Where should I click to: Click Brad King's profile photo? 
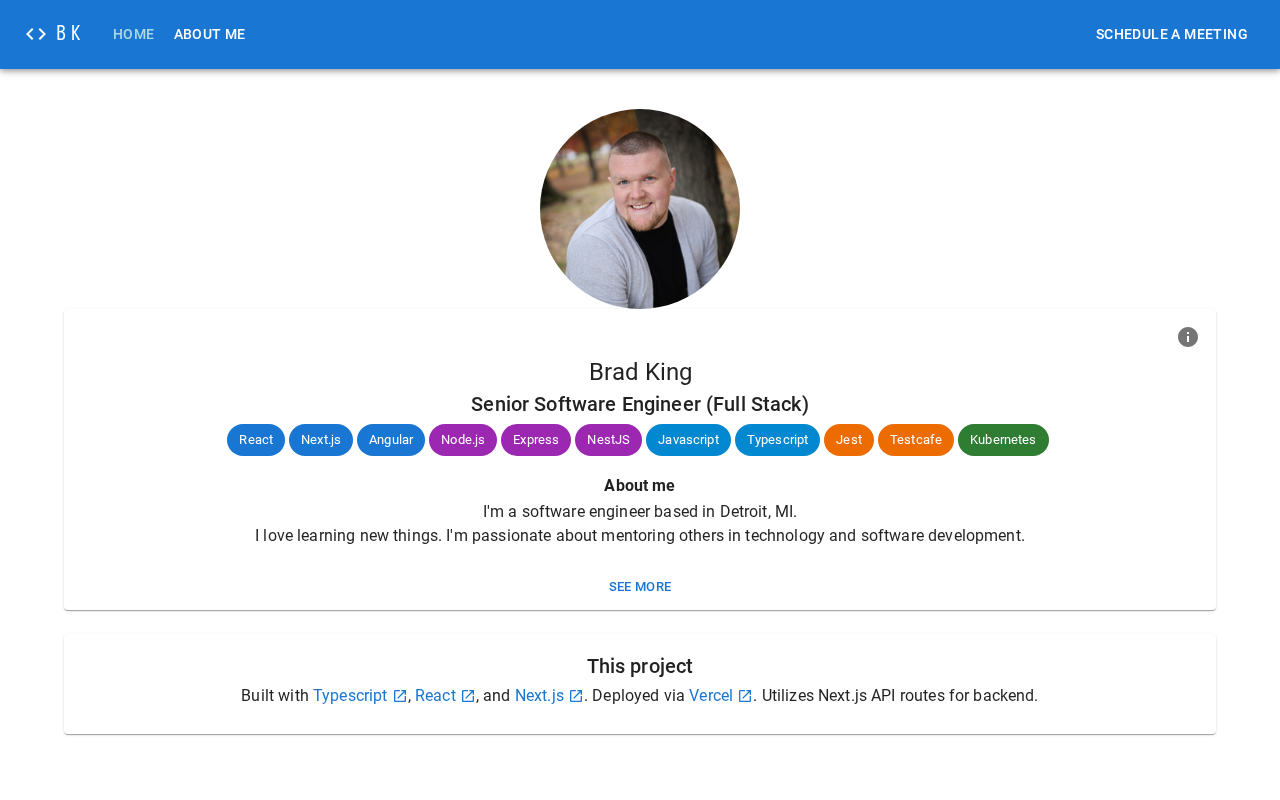(x=640, y=209)
